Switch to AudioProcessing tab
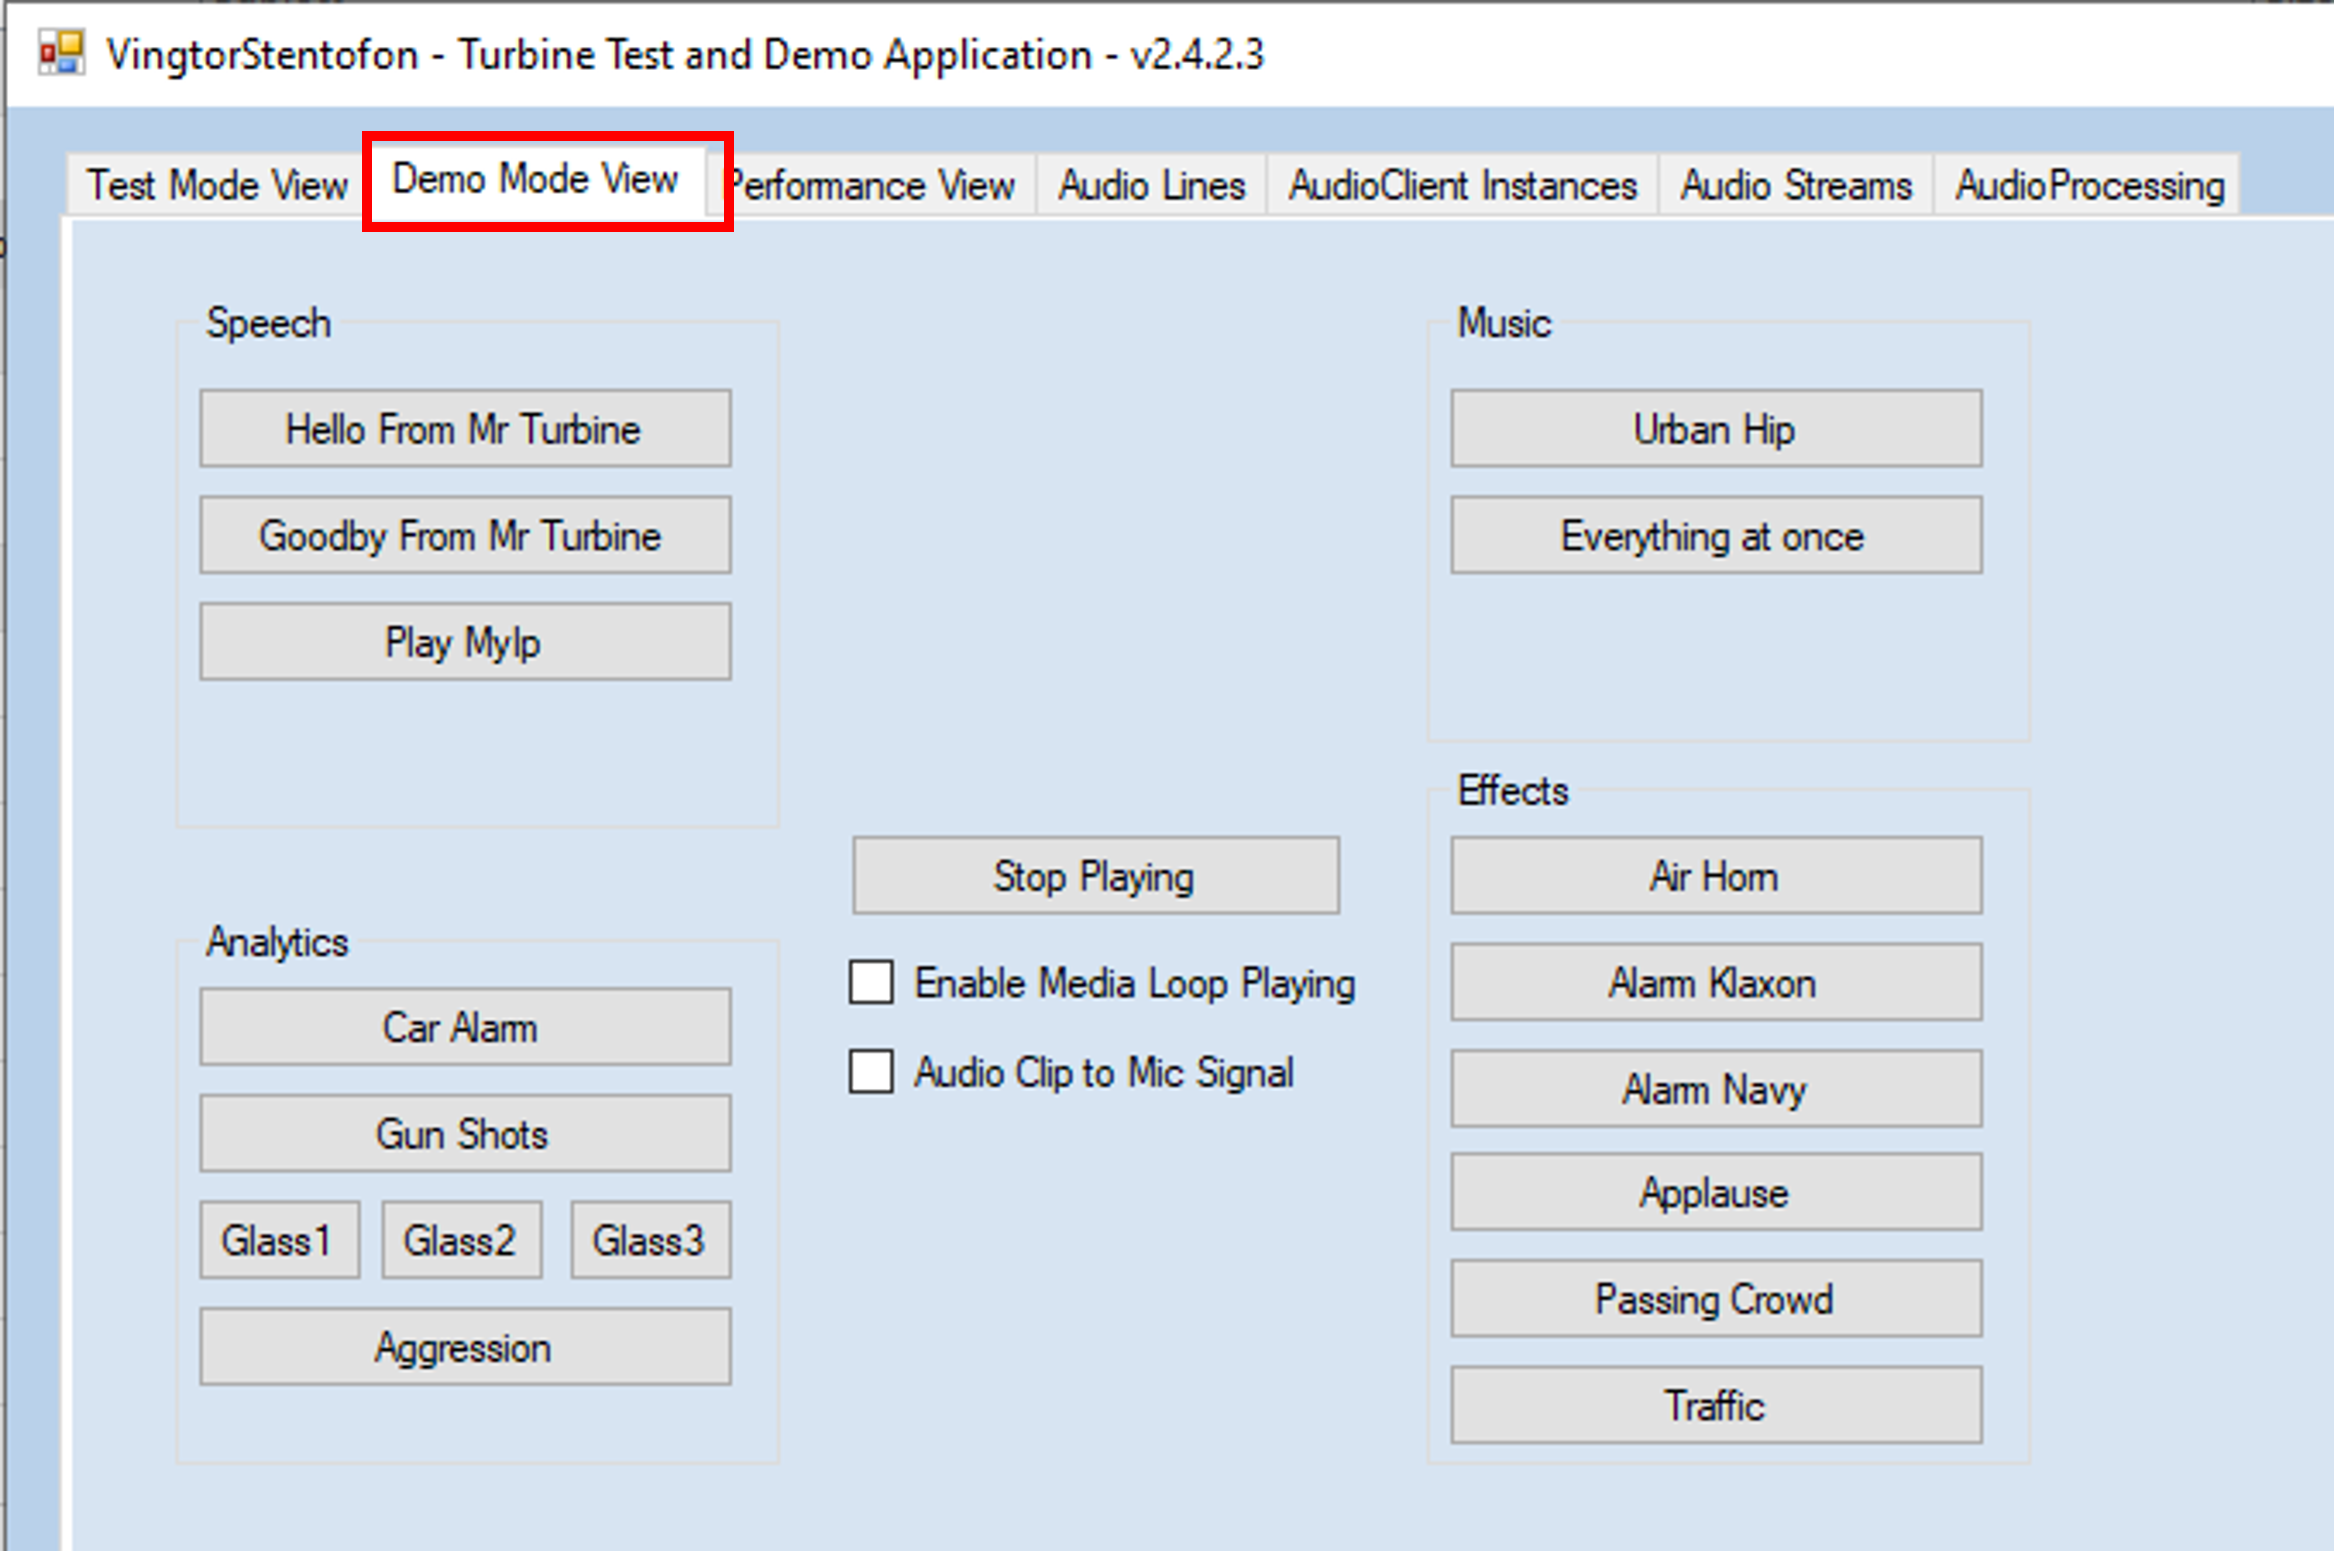The image size is (2334, 1551). pyautogui.click(x=2089, y=185)
